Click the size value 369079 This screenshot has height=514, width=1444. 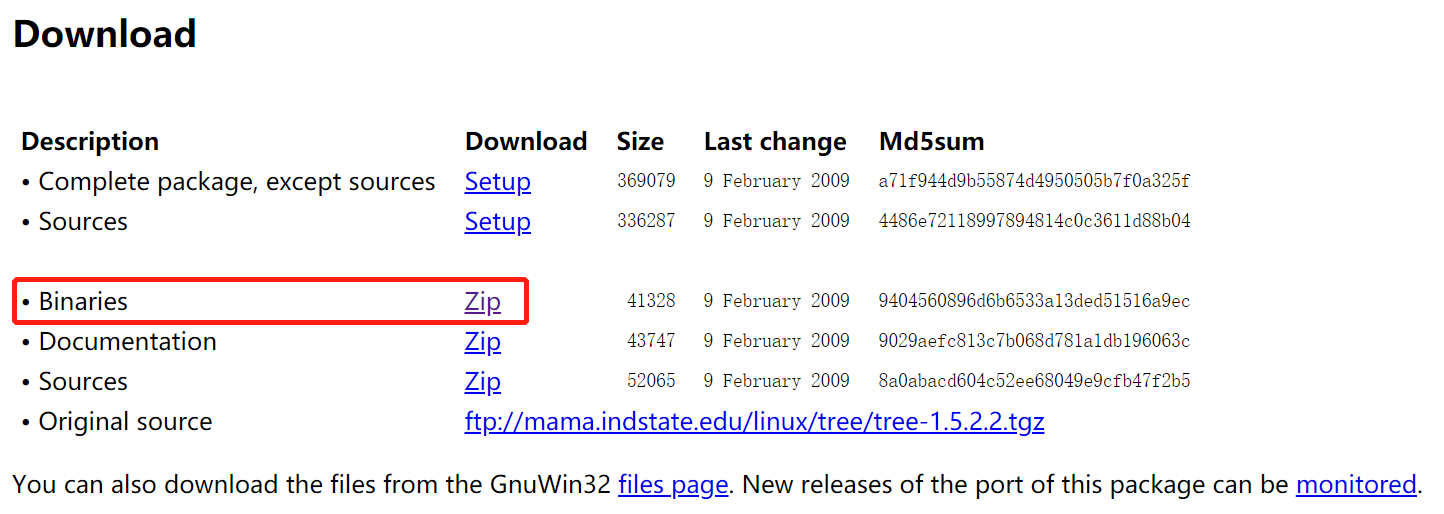coord(646,181)
